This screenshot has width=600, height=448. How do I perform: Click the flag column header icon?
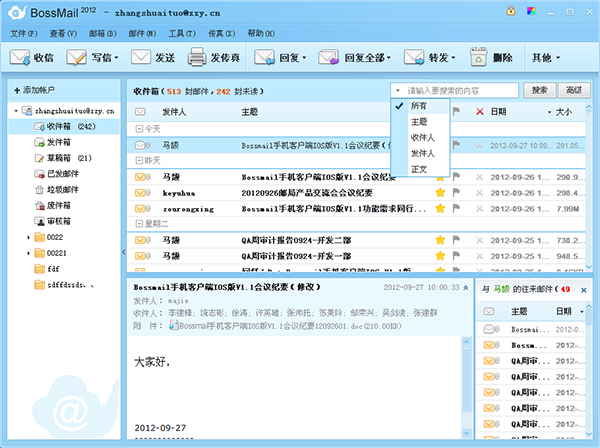tap(456, 111)
